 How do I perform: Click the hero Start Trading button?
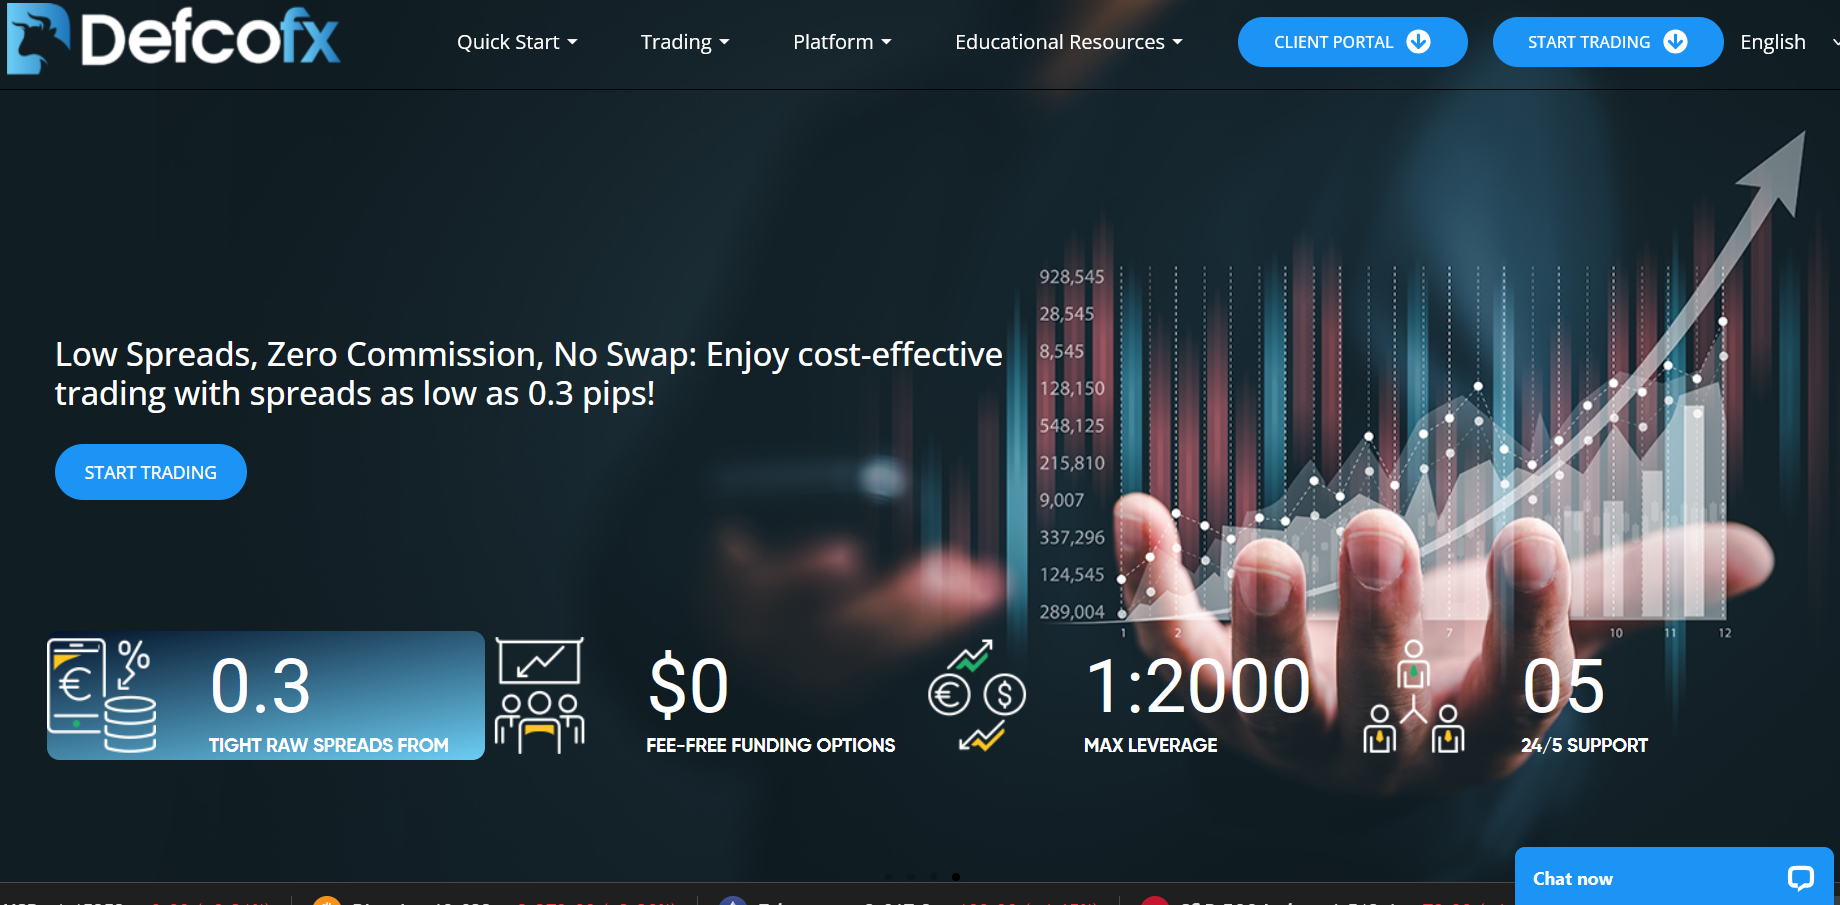click(151, 472)
